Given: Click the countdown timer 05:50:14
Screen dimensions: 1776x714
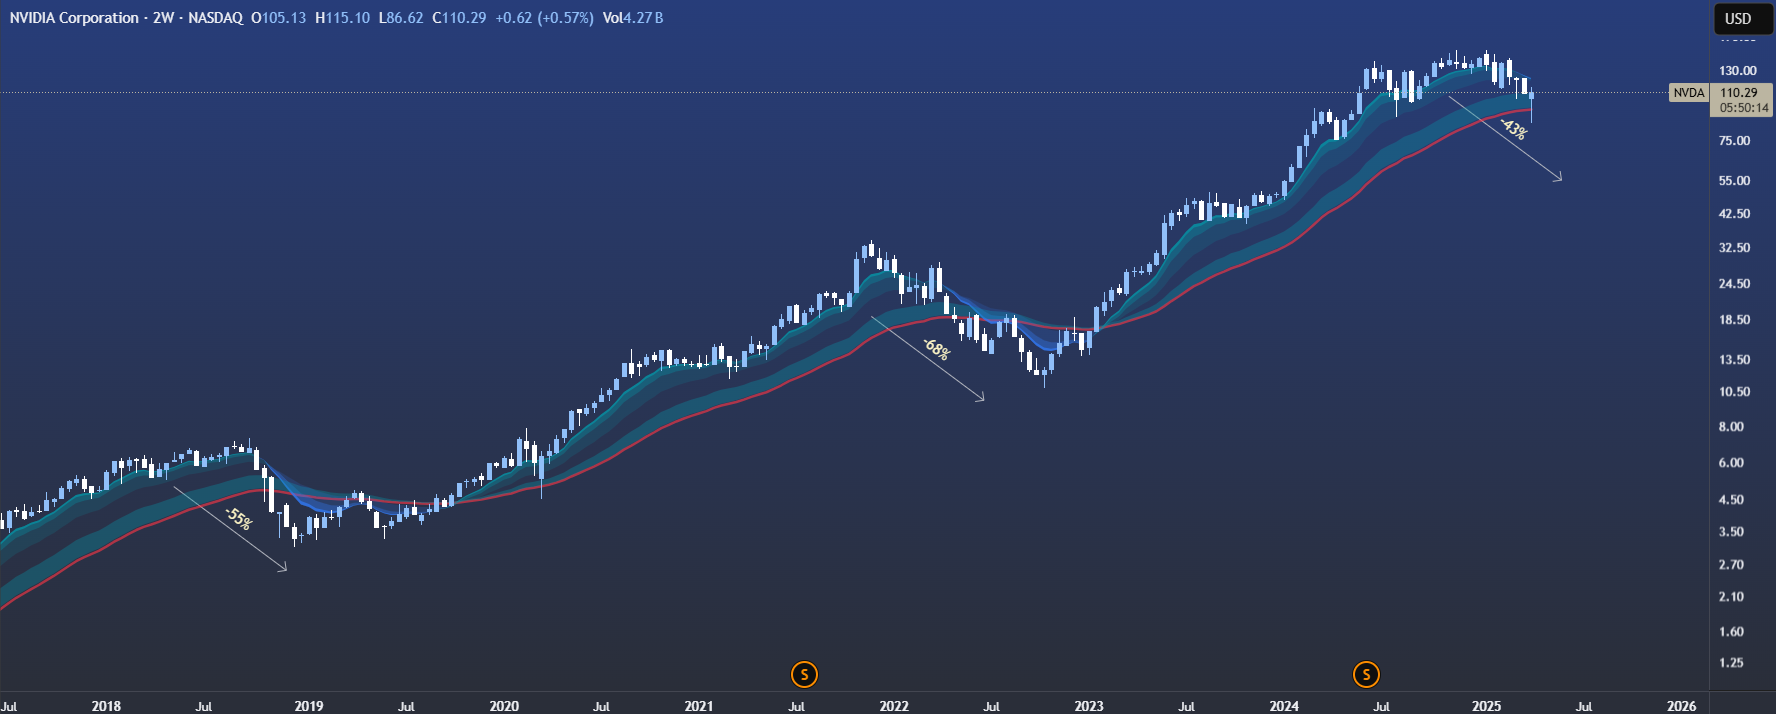Looking at the screenshot, I should [x=1744, y=108].
